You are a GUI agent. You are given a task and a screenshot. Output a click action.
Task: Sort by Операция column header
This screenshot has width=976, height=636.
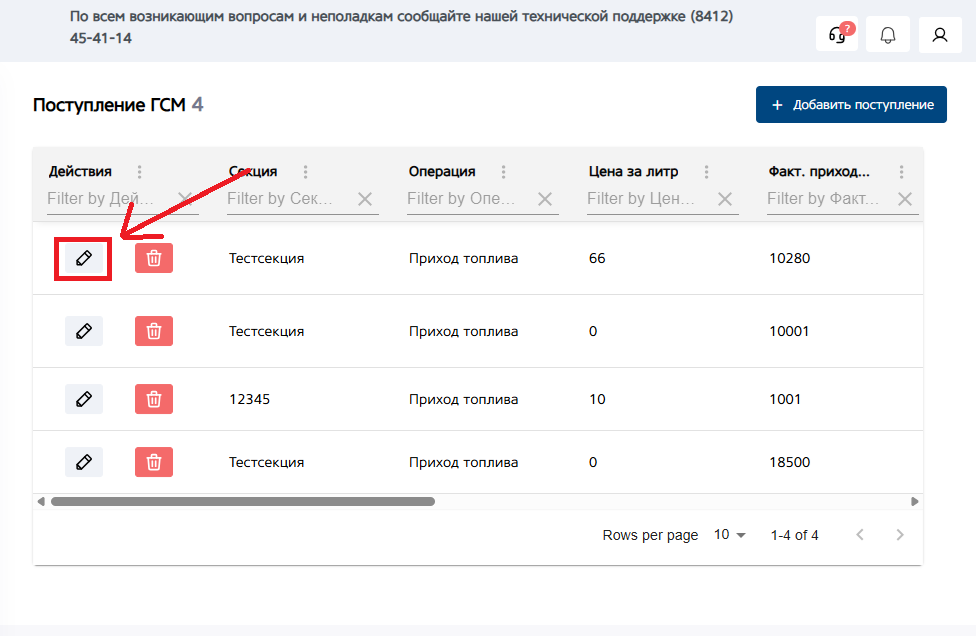442,171
